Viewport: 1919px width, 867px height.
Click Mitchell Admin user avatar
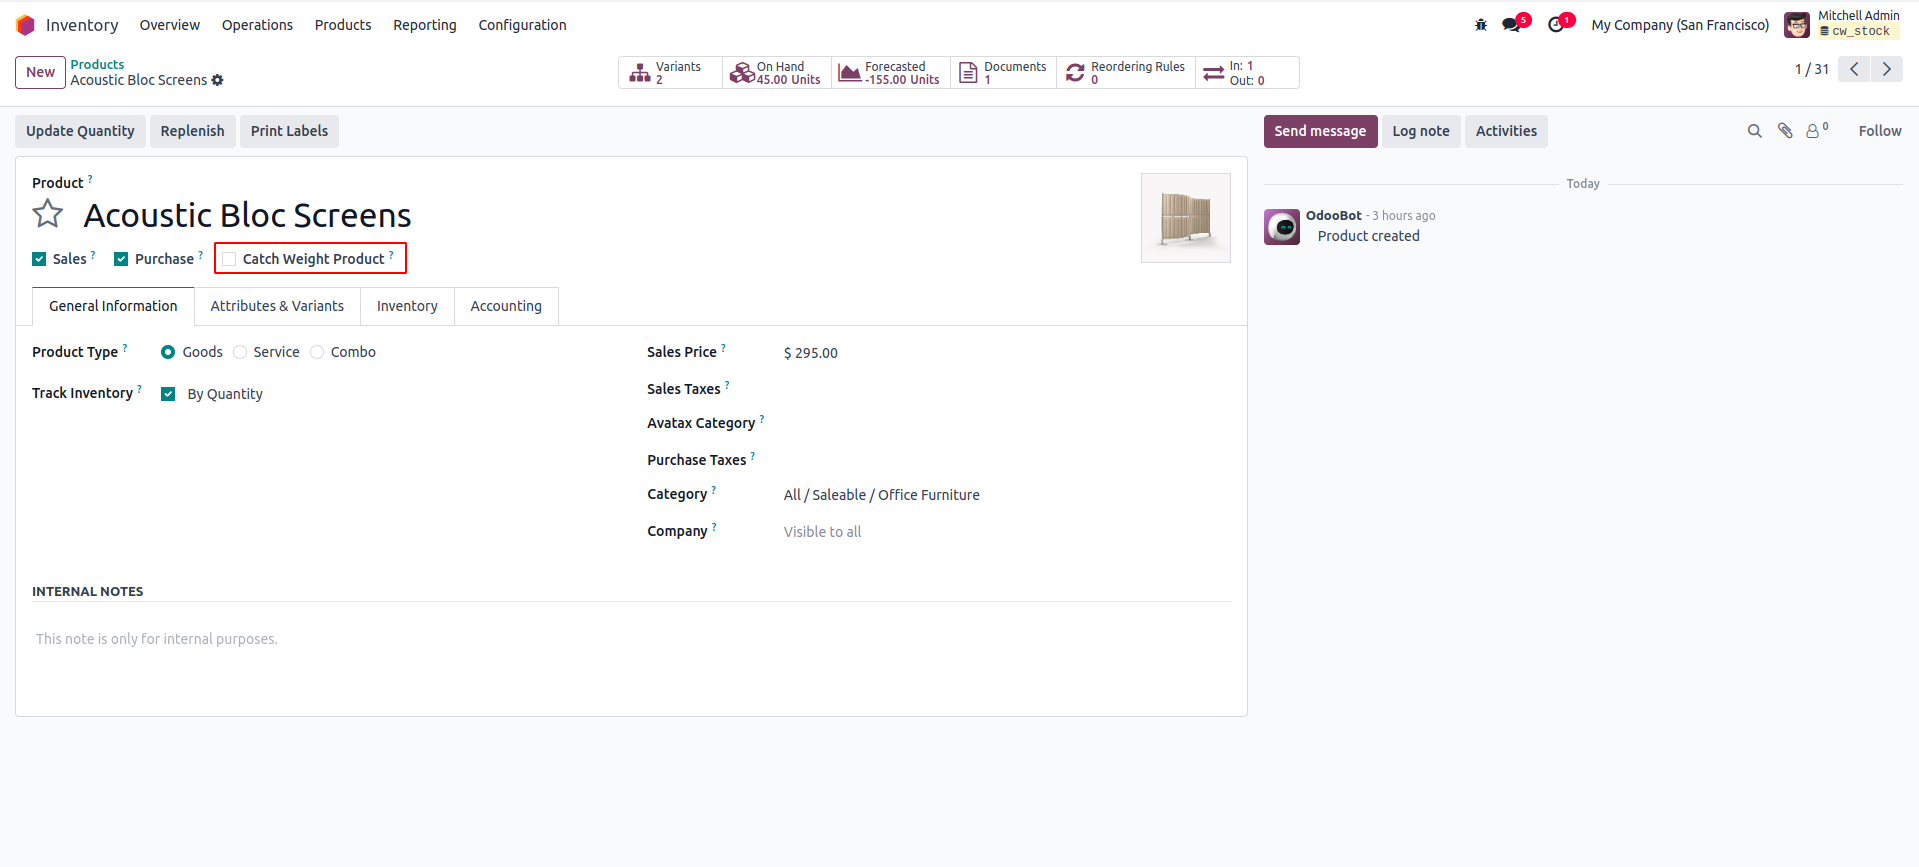coord(1797,25)
